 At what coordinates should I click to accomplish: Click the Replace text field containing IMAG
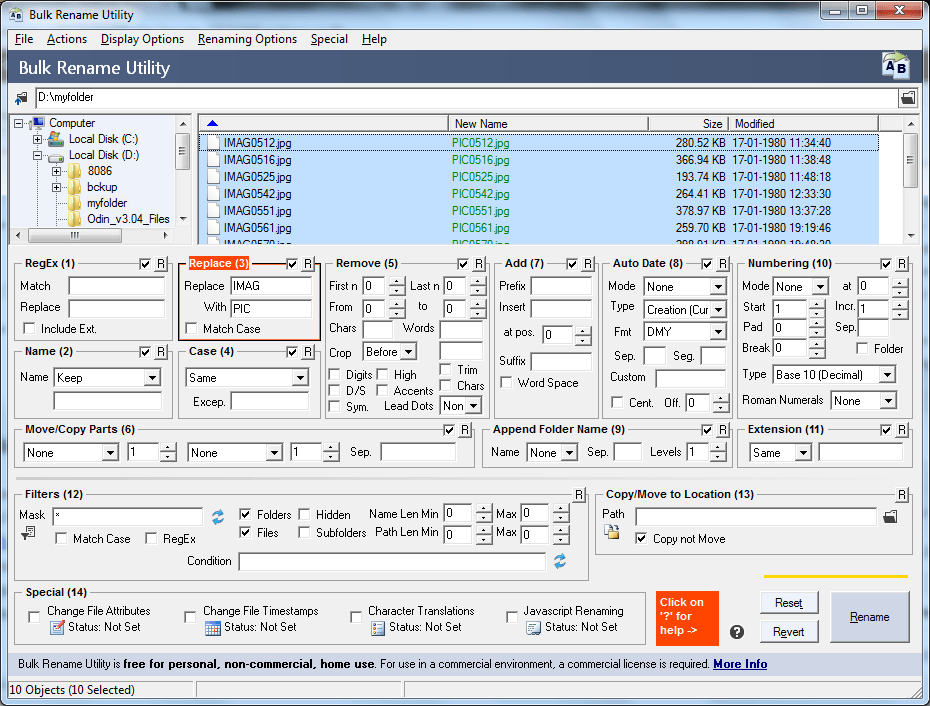point(271,286)
